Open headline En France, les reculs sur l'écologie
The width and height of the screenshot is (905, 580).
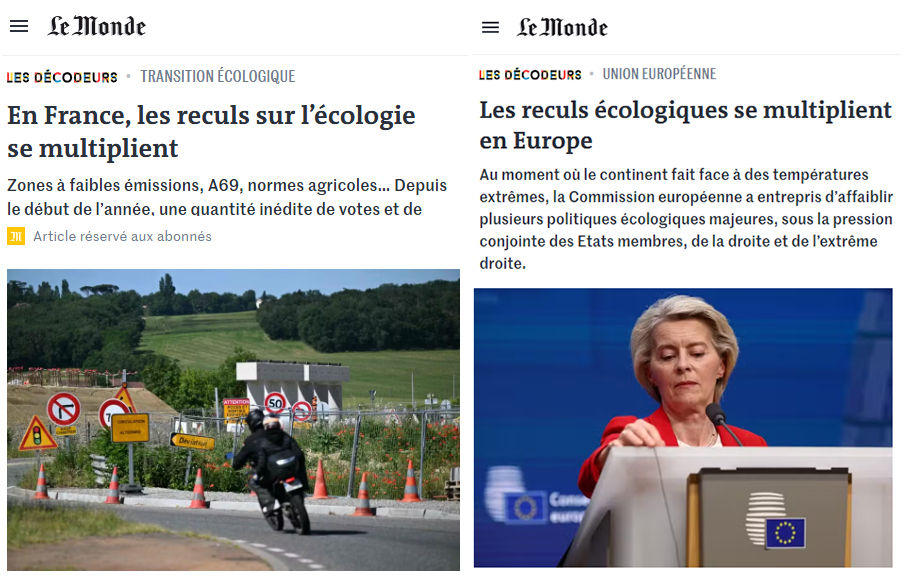click(x=211, y=132)
